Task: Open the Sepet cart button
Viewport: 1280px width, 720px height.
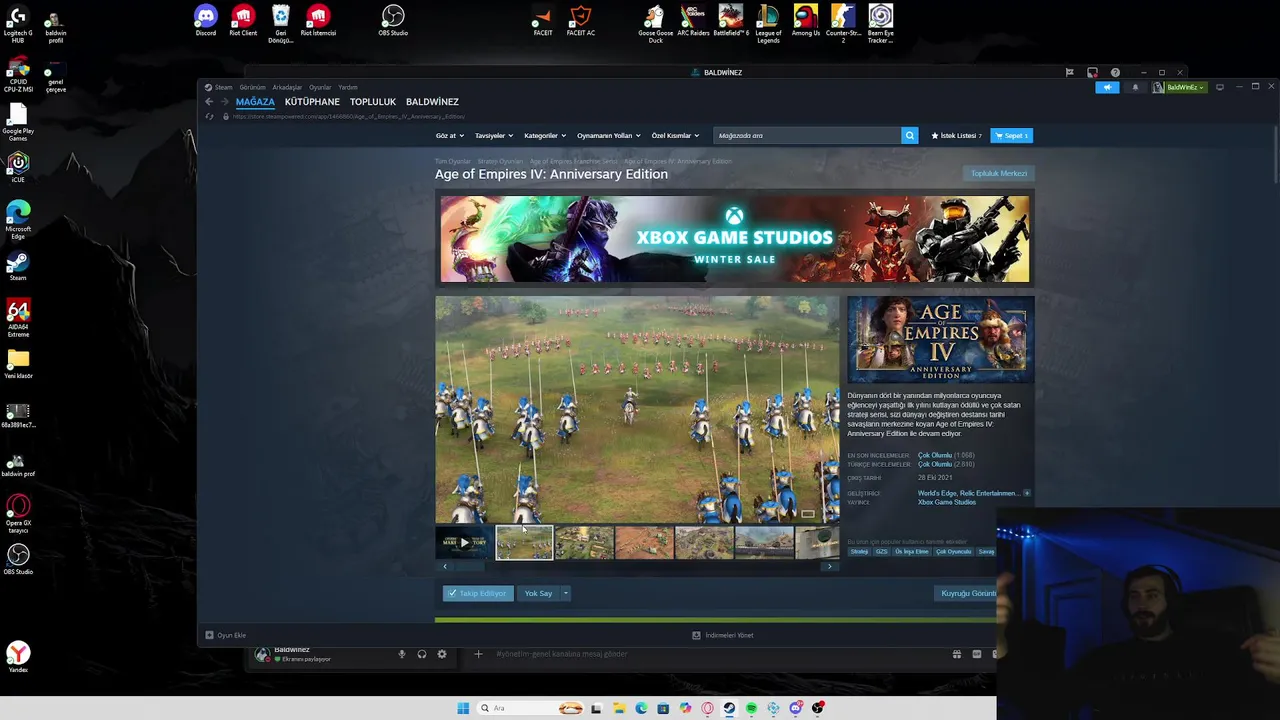Action: 1011,135
